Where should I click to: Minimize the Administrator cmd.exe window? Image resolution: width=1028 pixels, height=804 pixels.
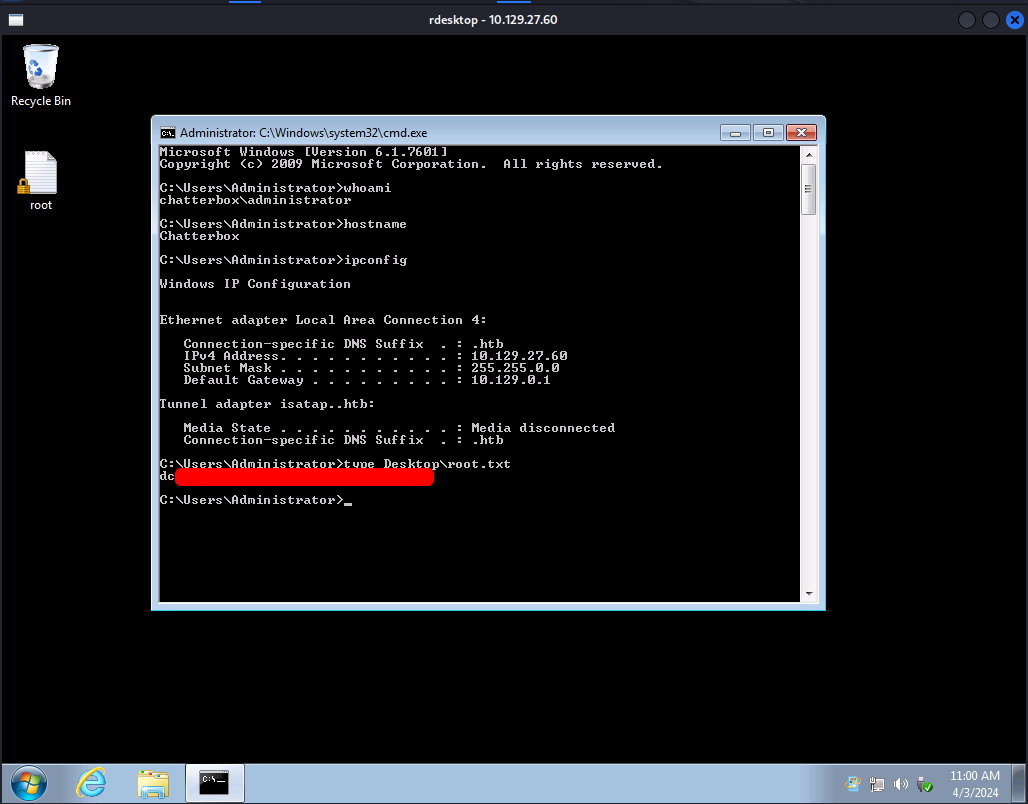(735, 132)
